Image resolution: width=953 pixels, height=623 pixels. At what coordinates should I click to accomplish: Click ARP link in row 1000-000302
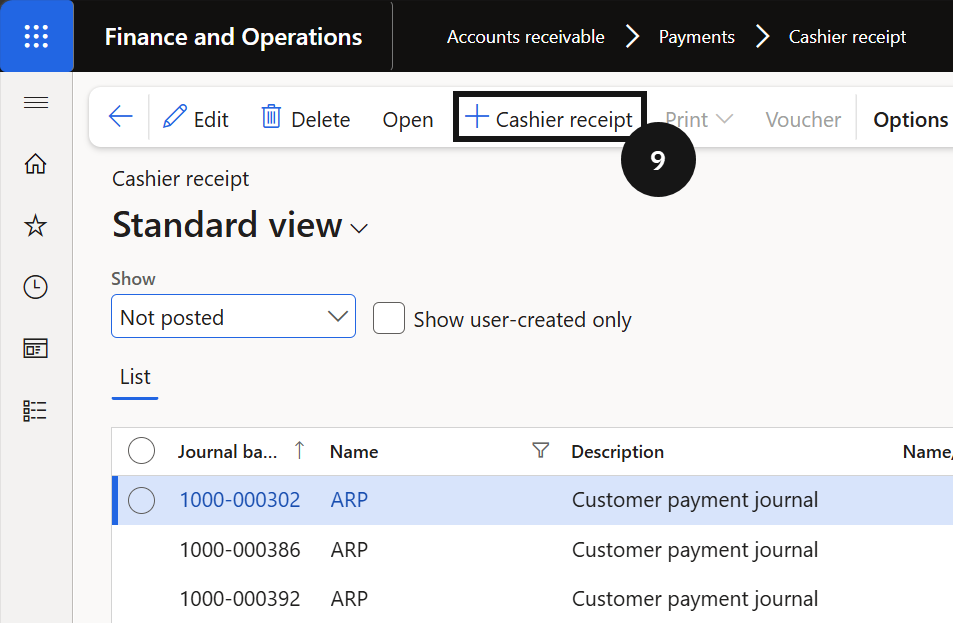pos(349,500)
